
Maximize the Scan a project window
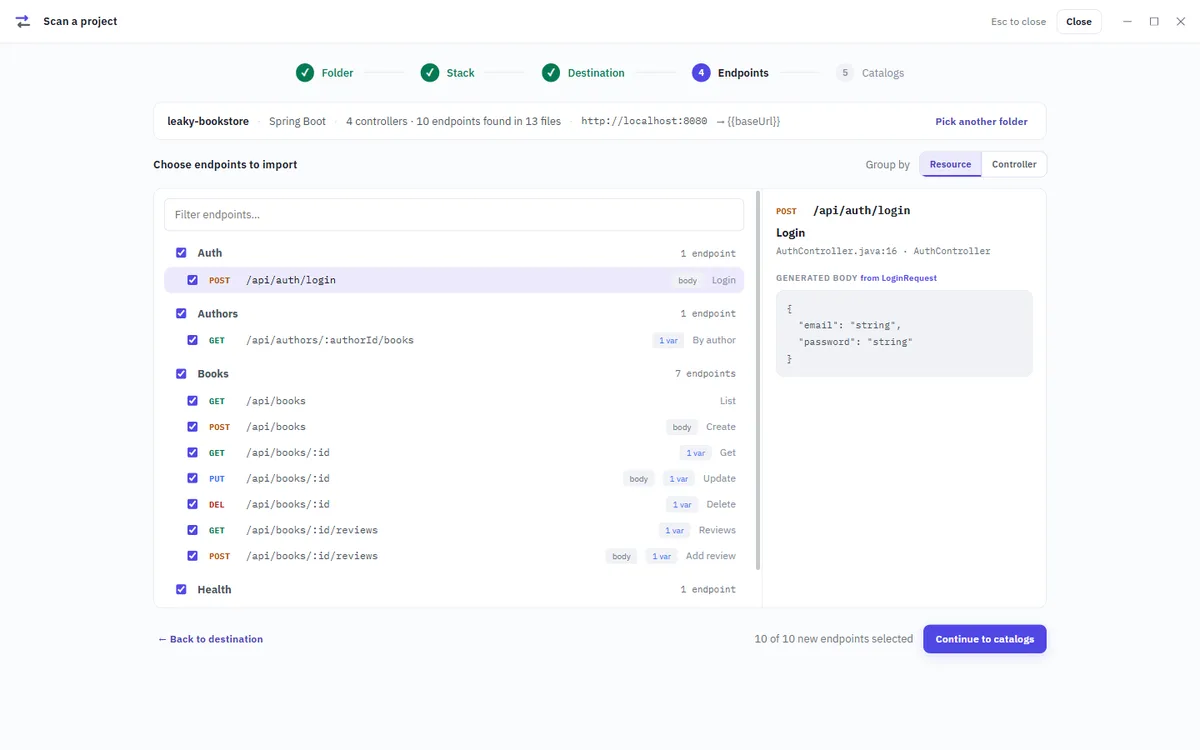click(x=1154, y=21)
